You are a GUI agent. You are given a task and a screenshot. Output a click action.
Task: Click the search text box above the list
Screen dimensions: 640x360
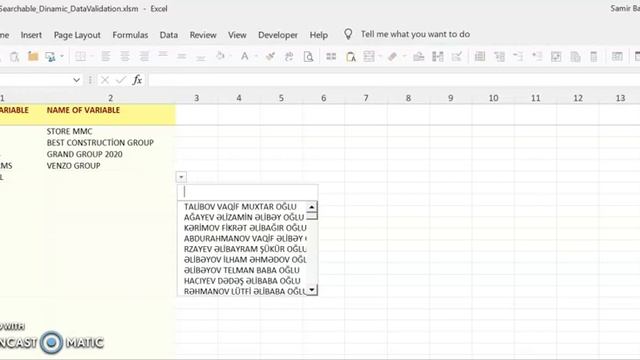[247, 192]
